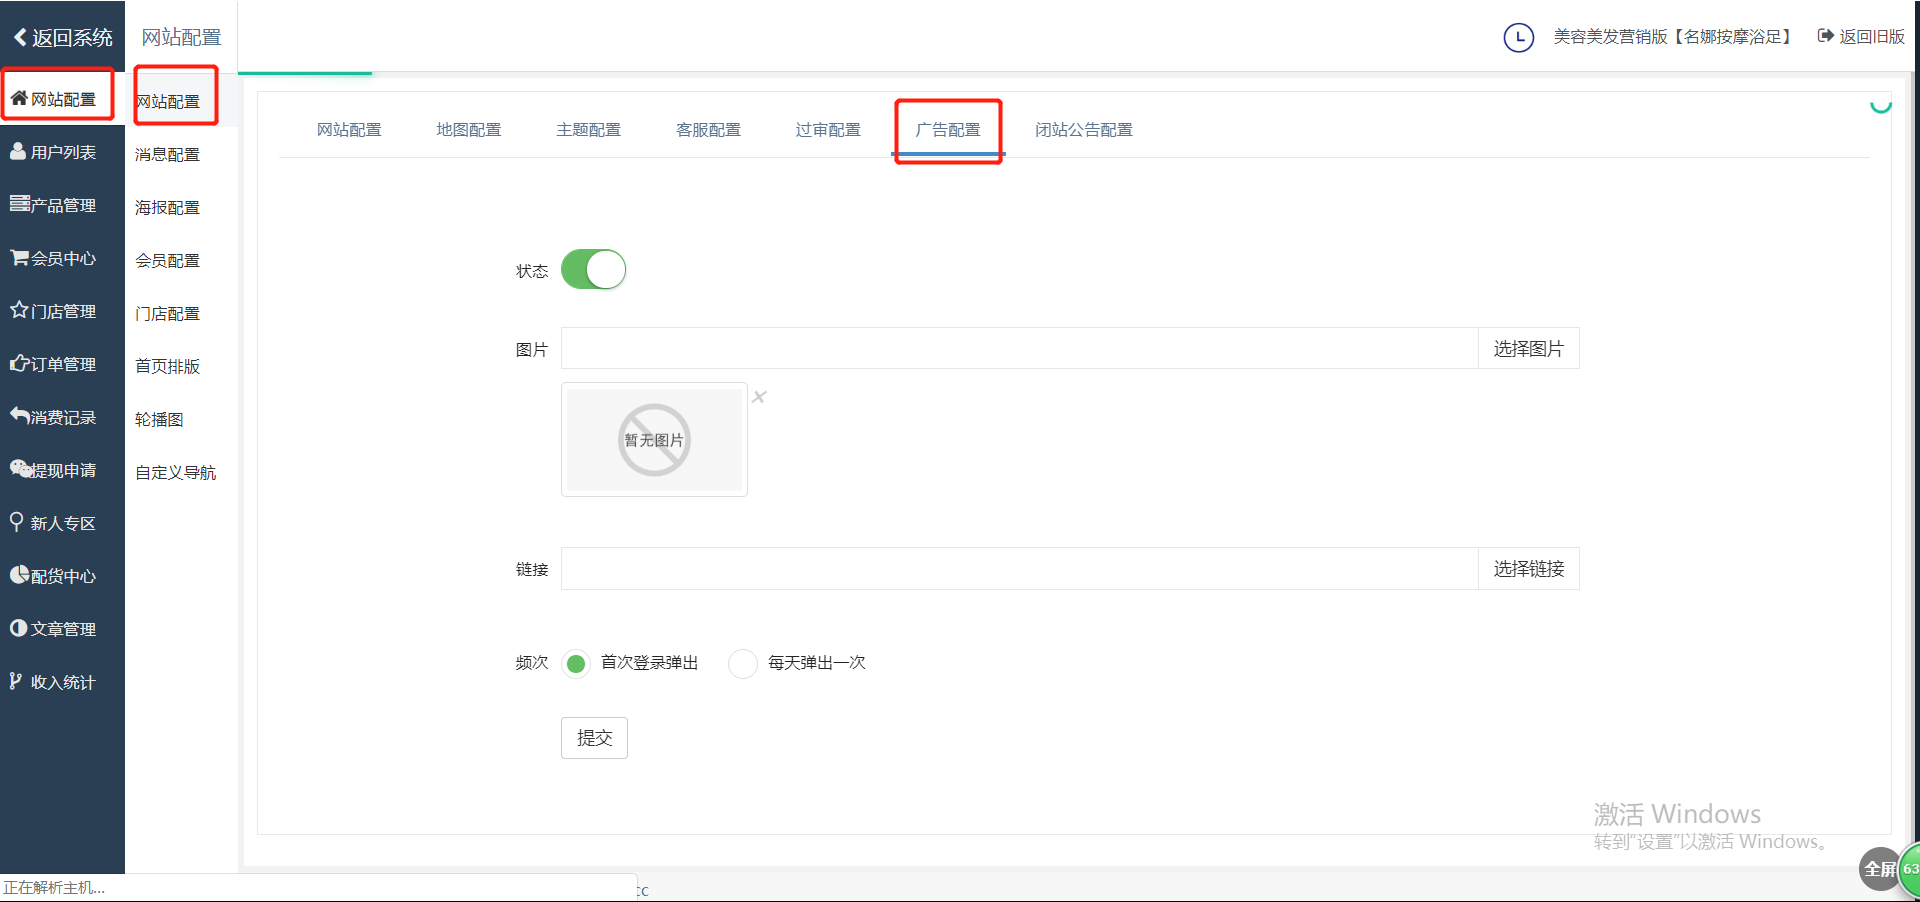Submit the form with 提交 button

[594, 738]
